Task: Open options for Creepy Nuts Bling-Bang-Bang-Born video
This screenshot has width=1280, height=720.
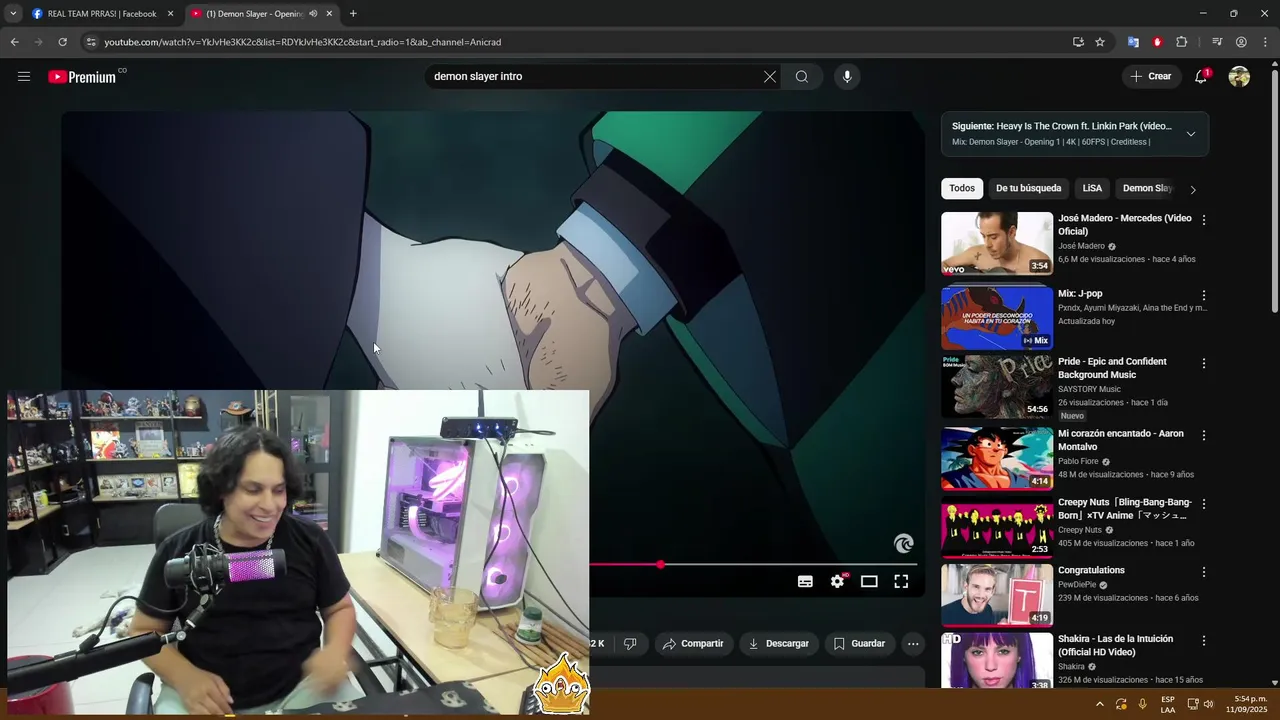Action: (x=1204, y=504)
